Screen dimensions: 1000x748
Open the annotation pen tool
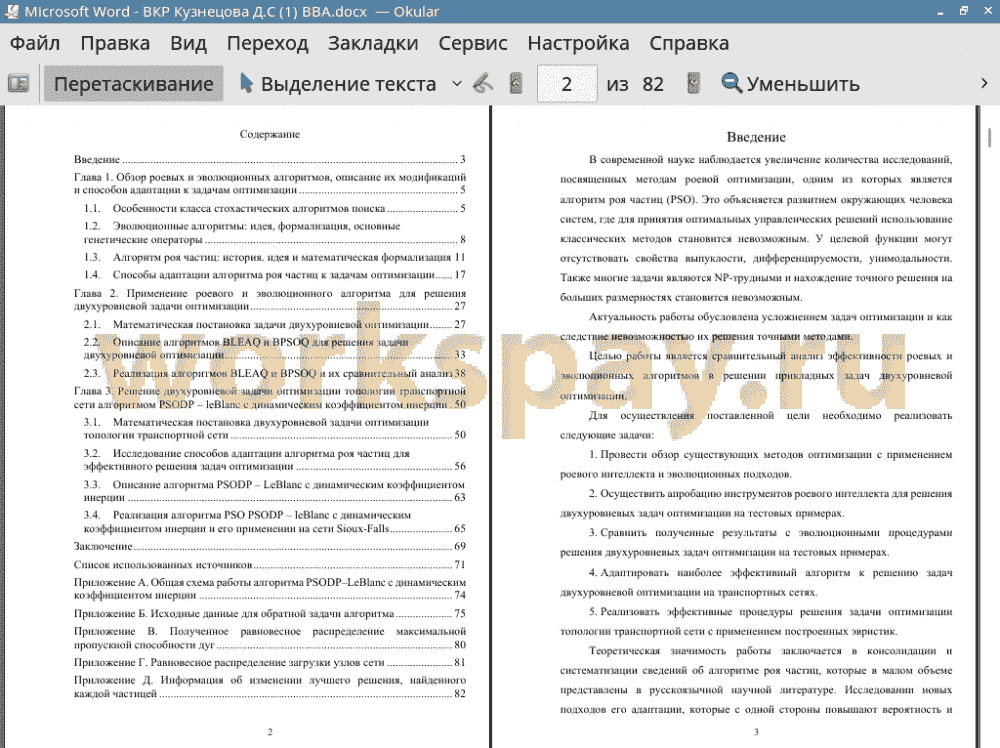(483, 84)
